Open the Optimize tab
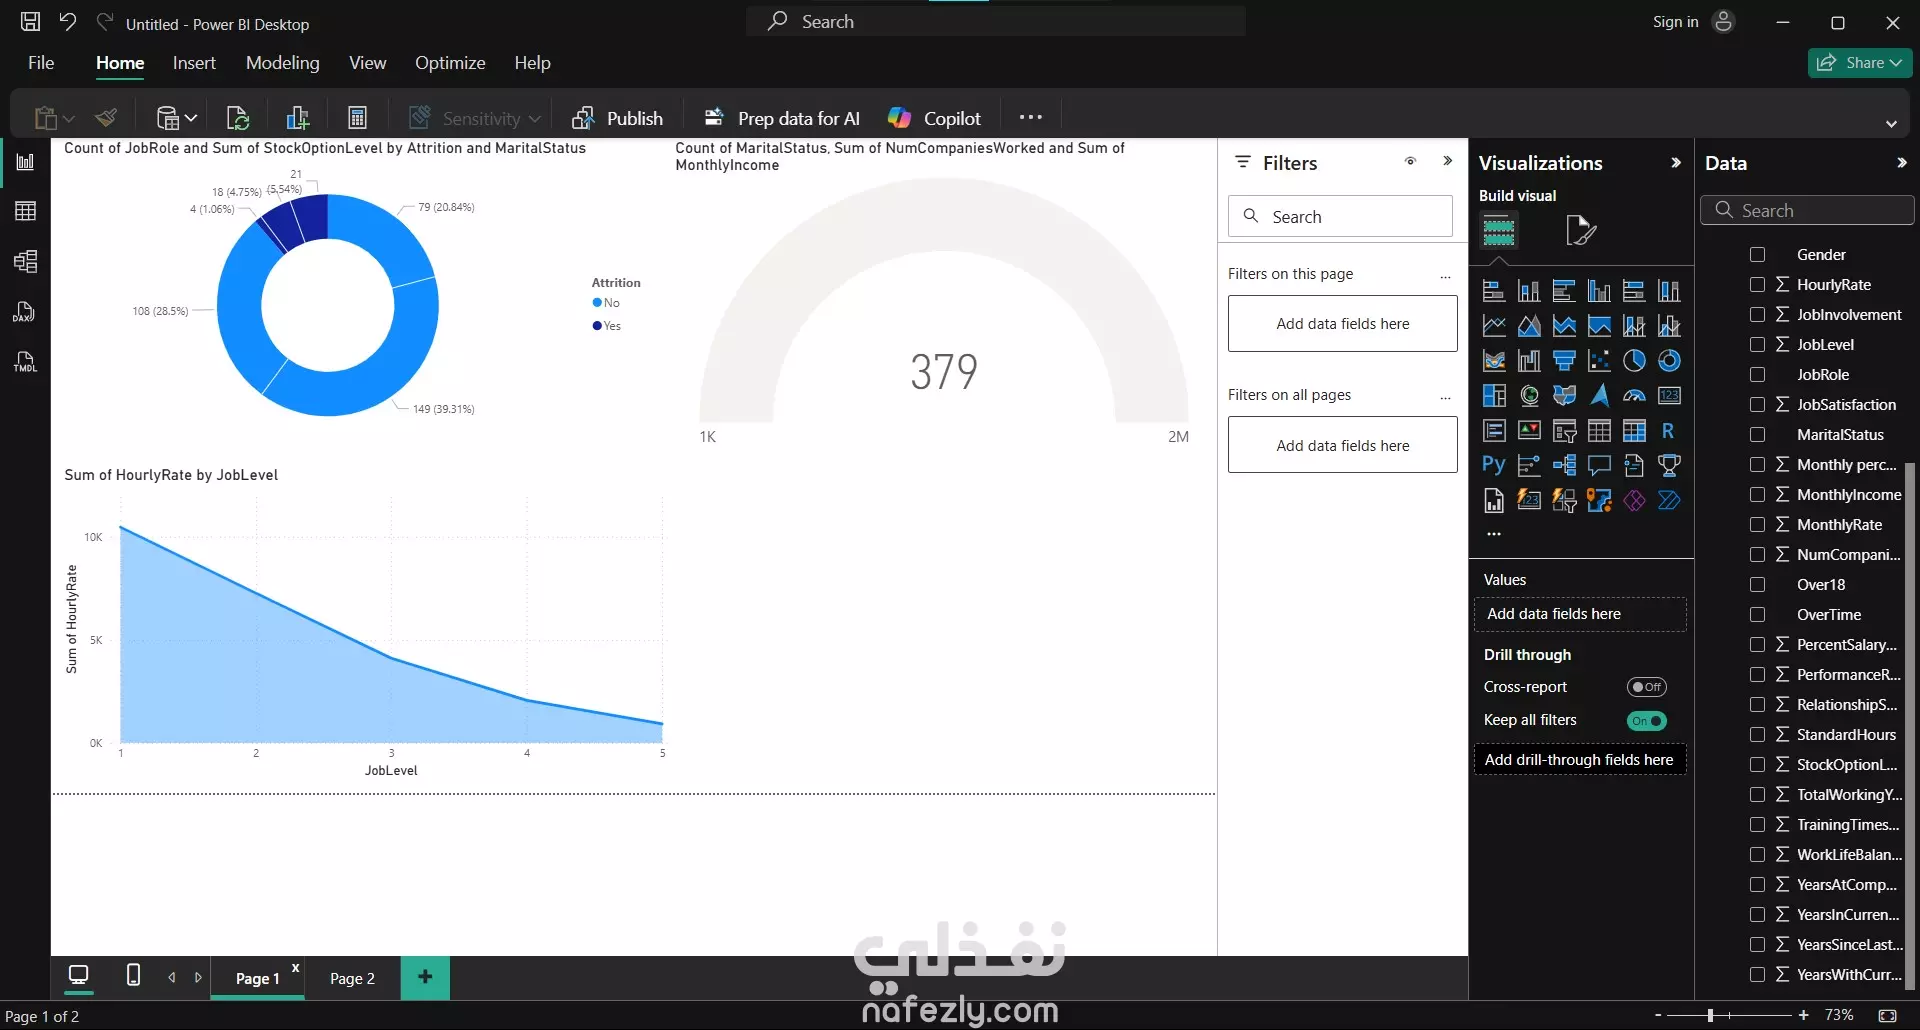The height and width of the screenshot is (1030, 1920). [450, 63]
